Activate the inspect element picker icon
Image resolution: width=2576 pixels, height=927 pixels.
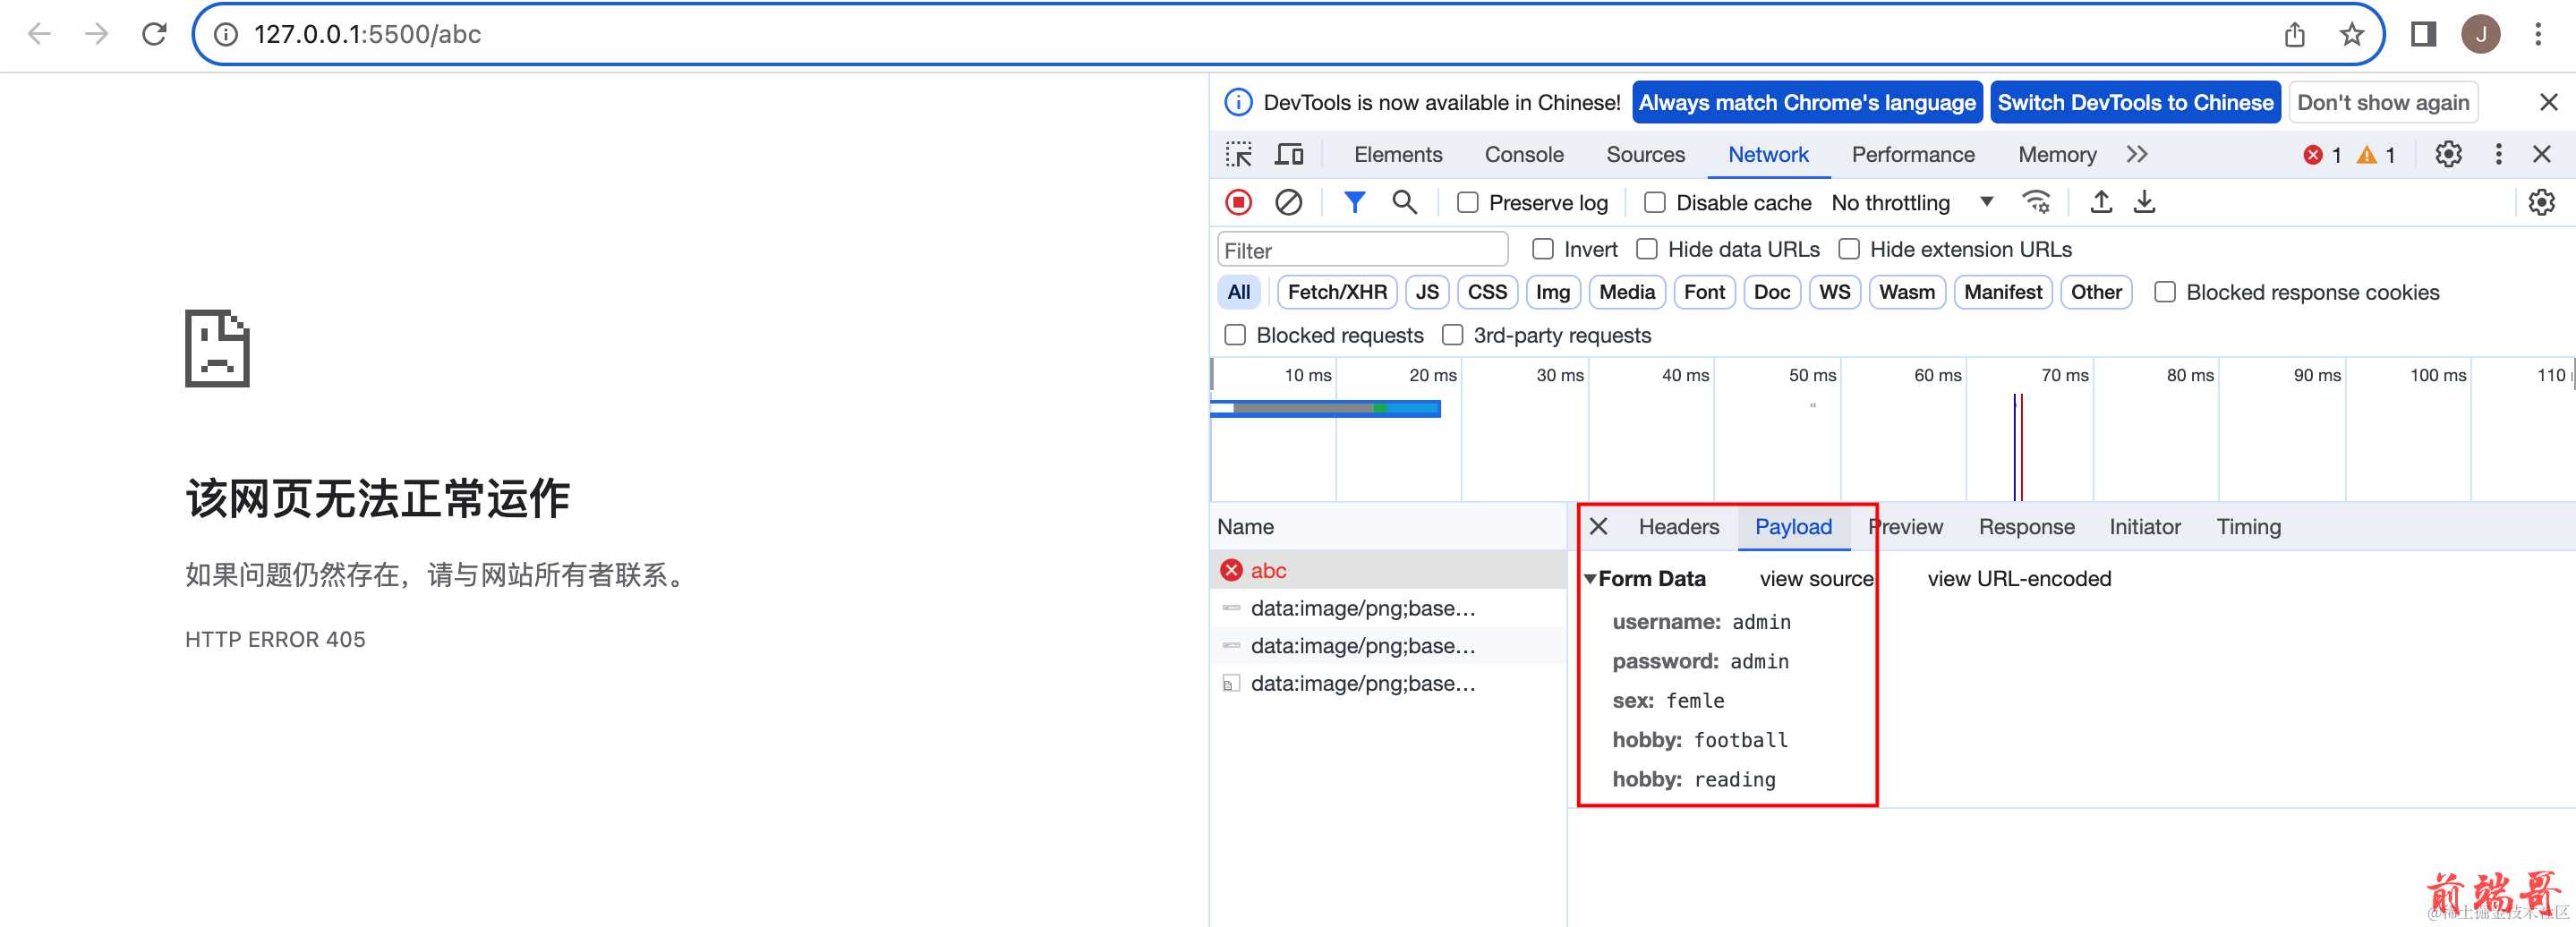point(1239,154)
